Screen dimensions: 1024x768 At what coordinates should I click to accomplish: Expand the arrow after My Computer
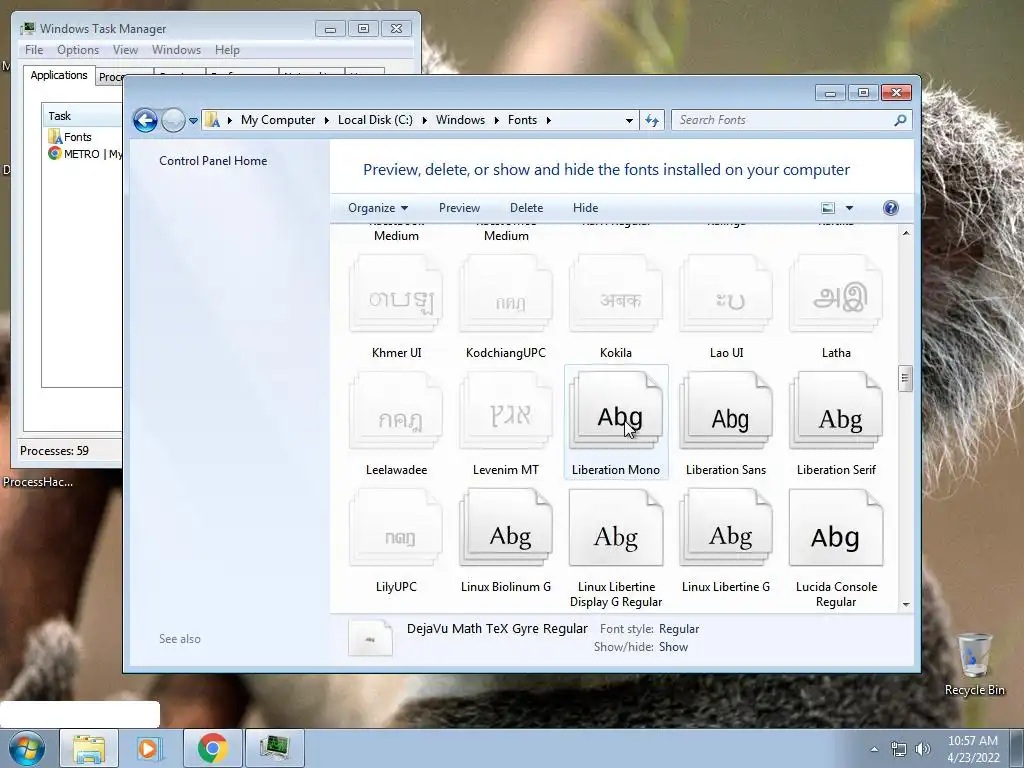pos(327,120)
